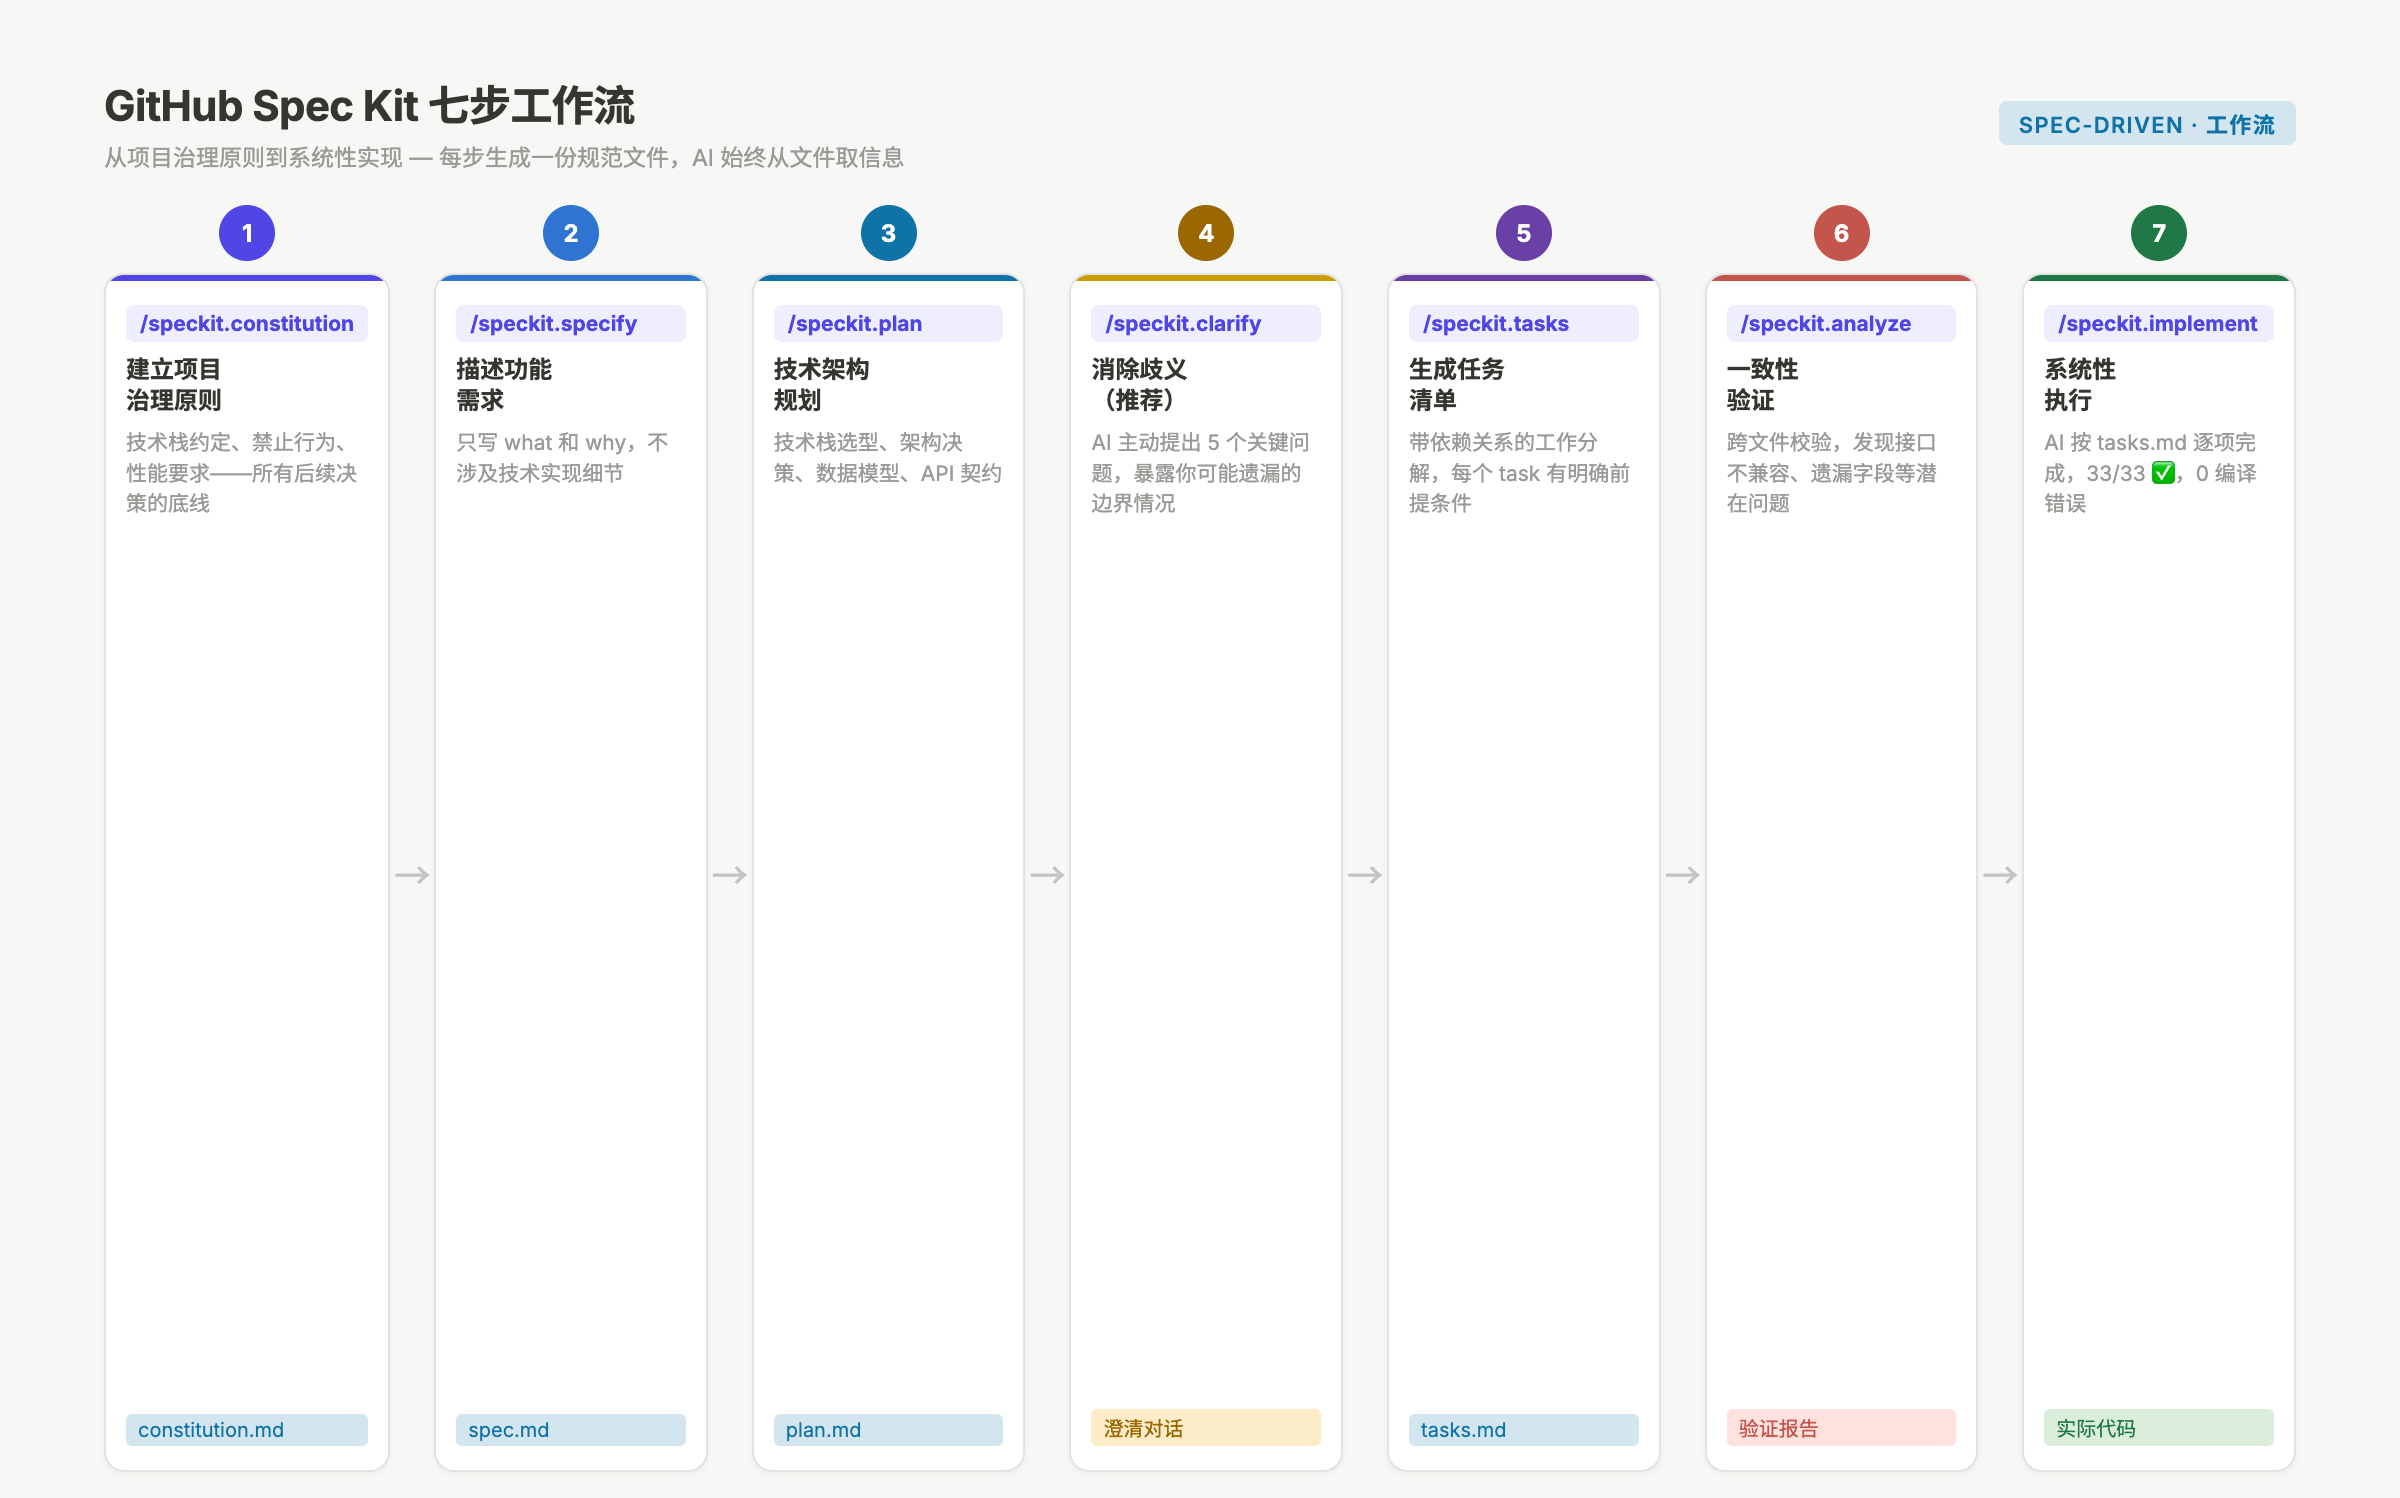
Task: Click the step 2 number circle
Action: pos(571,233)
